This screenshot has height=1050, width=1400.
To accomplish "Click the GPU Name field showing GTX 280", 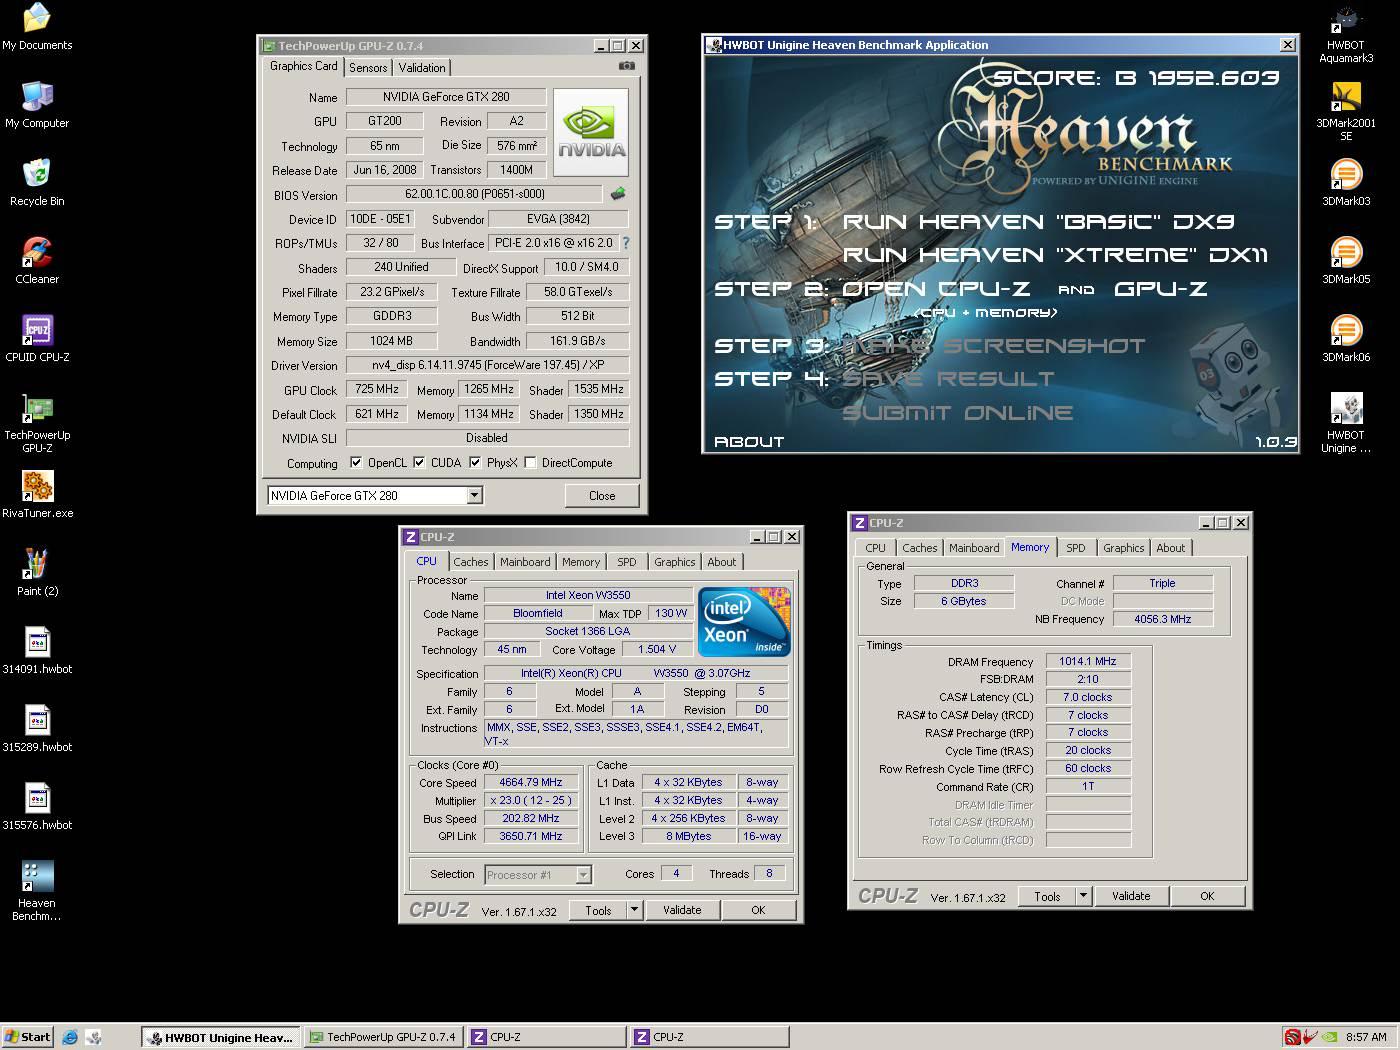I will [x=446, y=97].
